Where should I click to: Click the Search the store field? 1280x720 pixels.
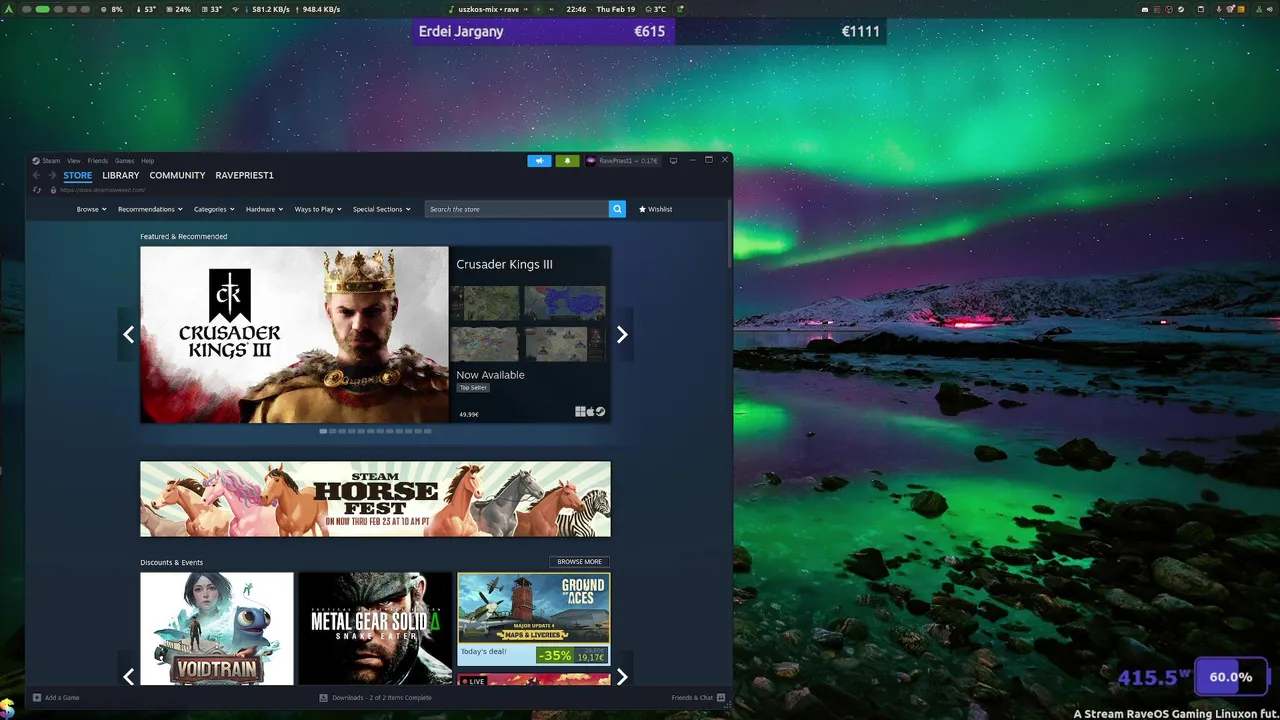click(x=517, y=209)
